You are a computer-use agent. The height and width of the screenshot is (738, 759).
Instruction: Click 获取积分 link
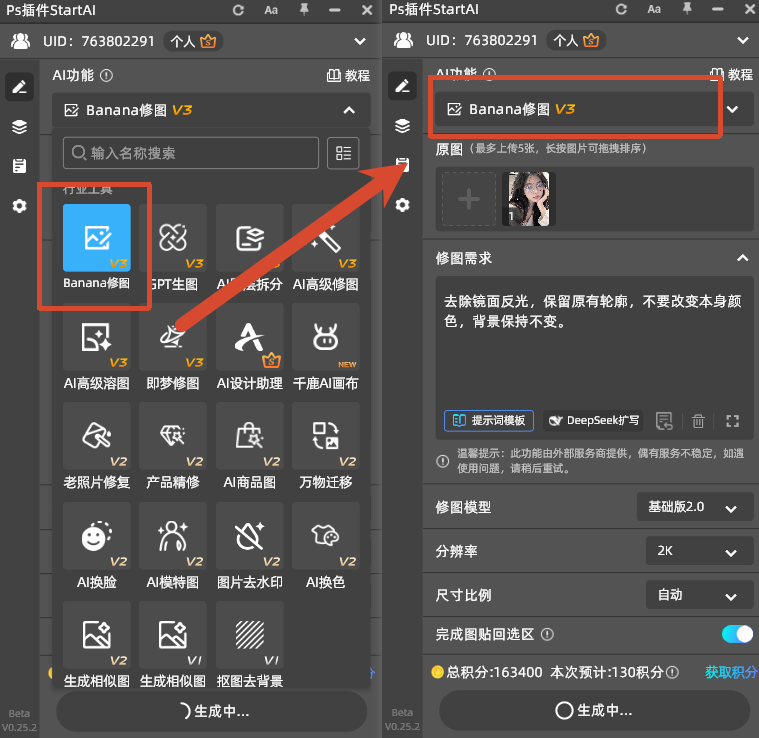(731, 672)
